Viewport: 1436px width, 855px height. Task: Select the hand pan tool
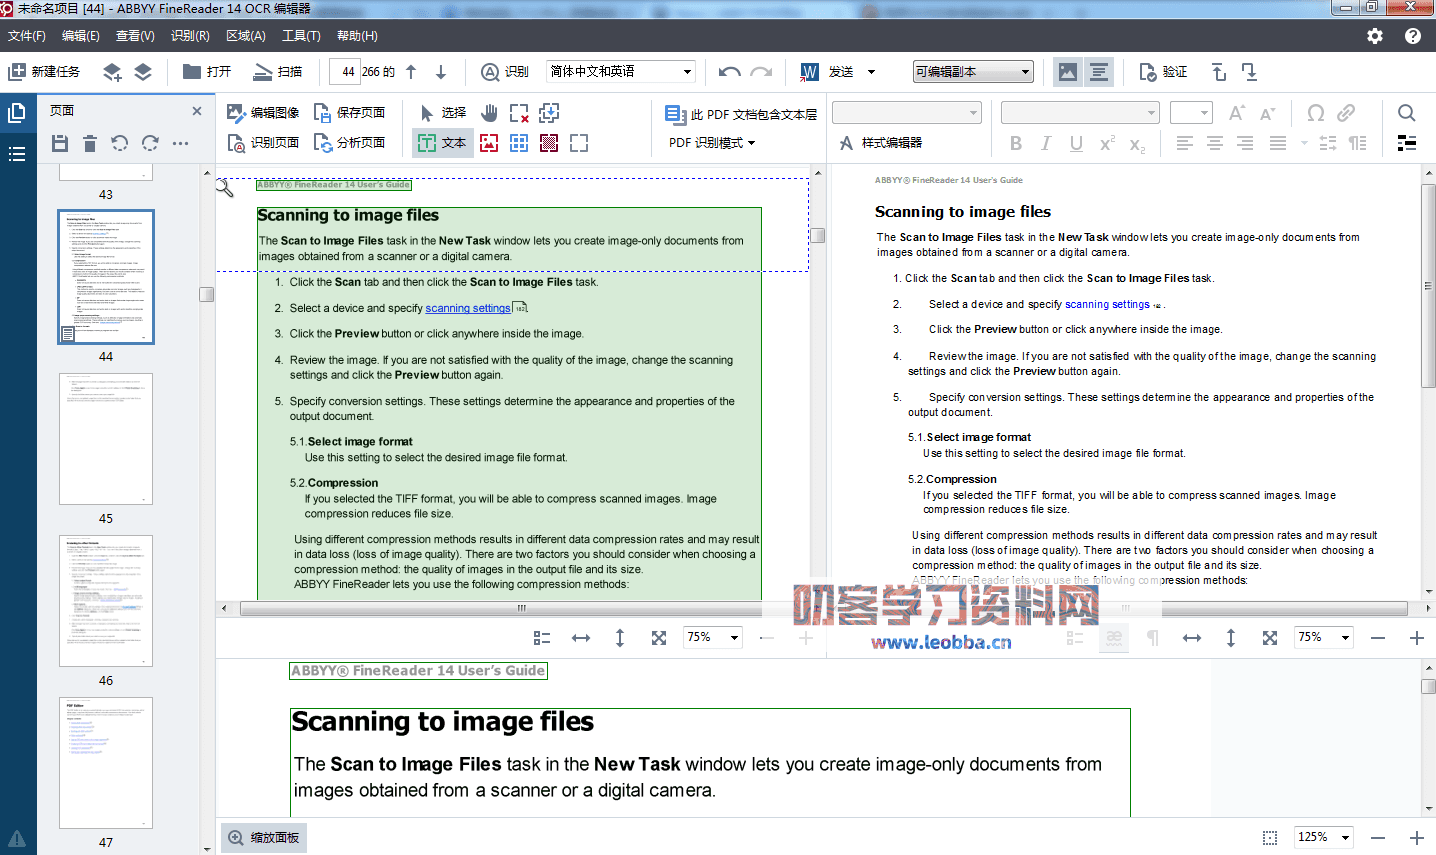(x=489, y=113)
